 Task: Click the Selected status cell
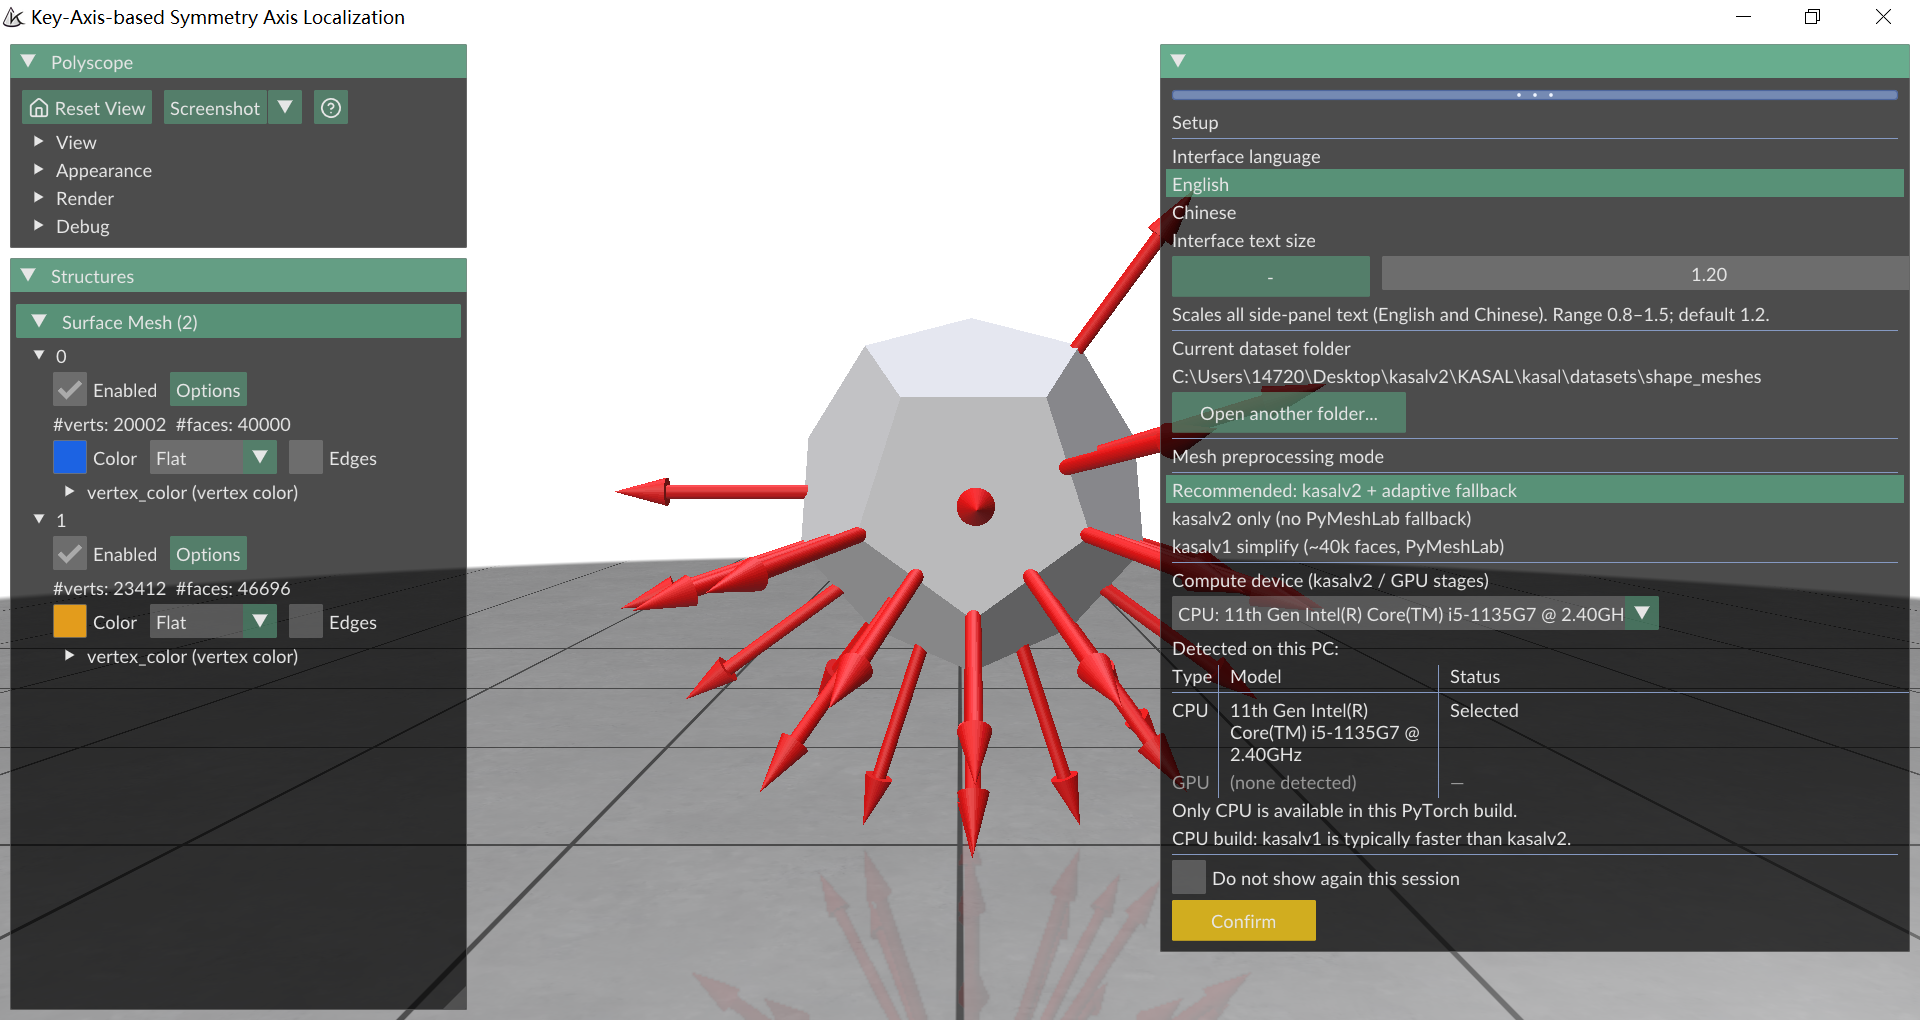[x=1484, y=710]
